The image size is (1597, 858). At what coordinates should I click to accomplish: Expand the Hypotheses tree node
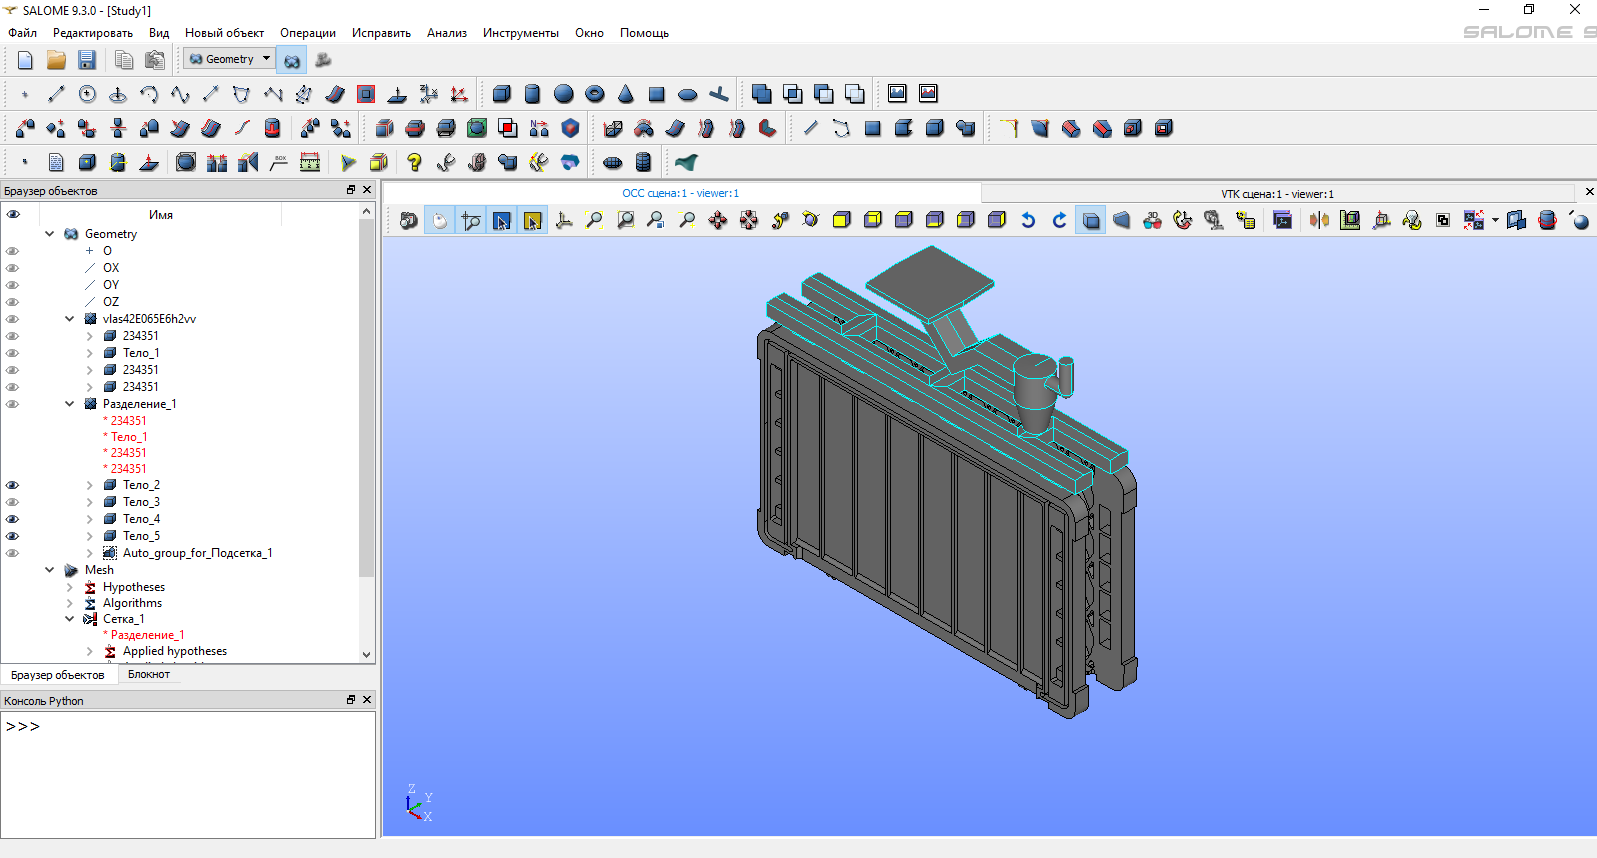click(x=69, y=587)
